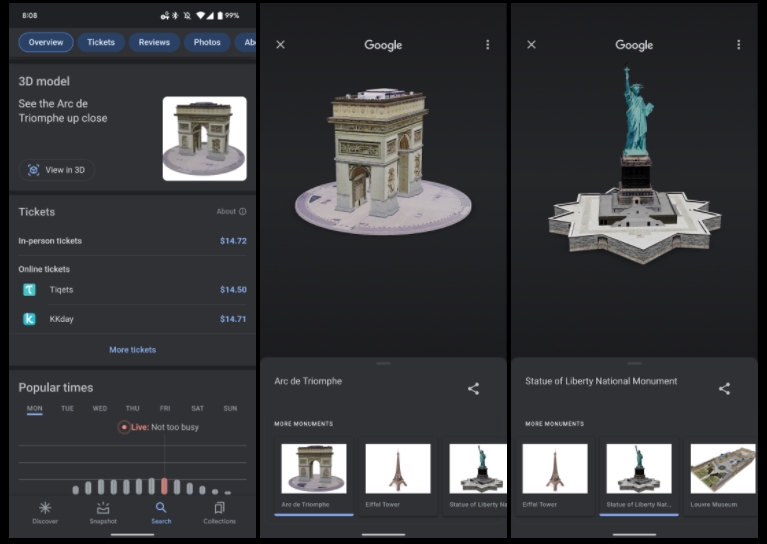
Task: Tap the Arc de Triomphe preview image card
Action: click(x=204, y=138)
